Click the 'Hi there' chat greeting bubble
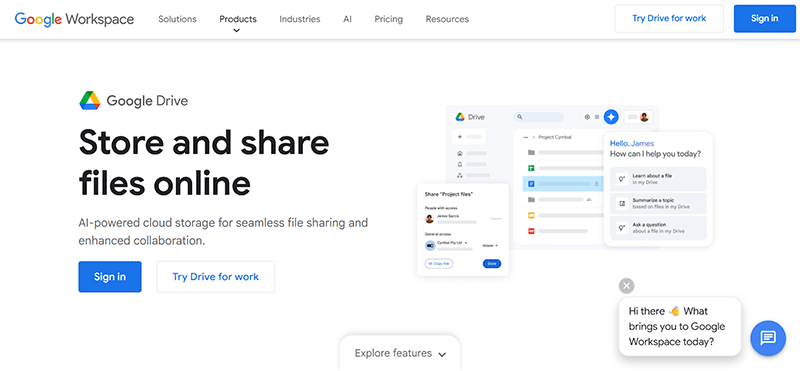This screenshot has height=371, width=800. (x=680, y=326)
